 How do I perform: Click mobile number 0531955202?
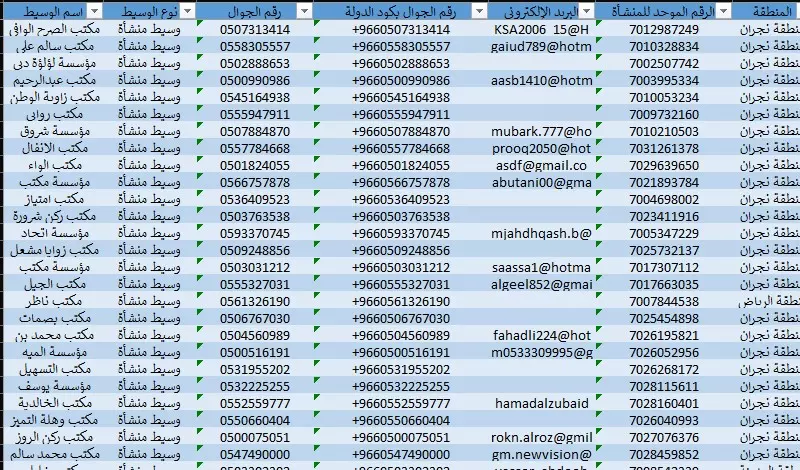click(x=255, y=369)
